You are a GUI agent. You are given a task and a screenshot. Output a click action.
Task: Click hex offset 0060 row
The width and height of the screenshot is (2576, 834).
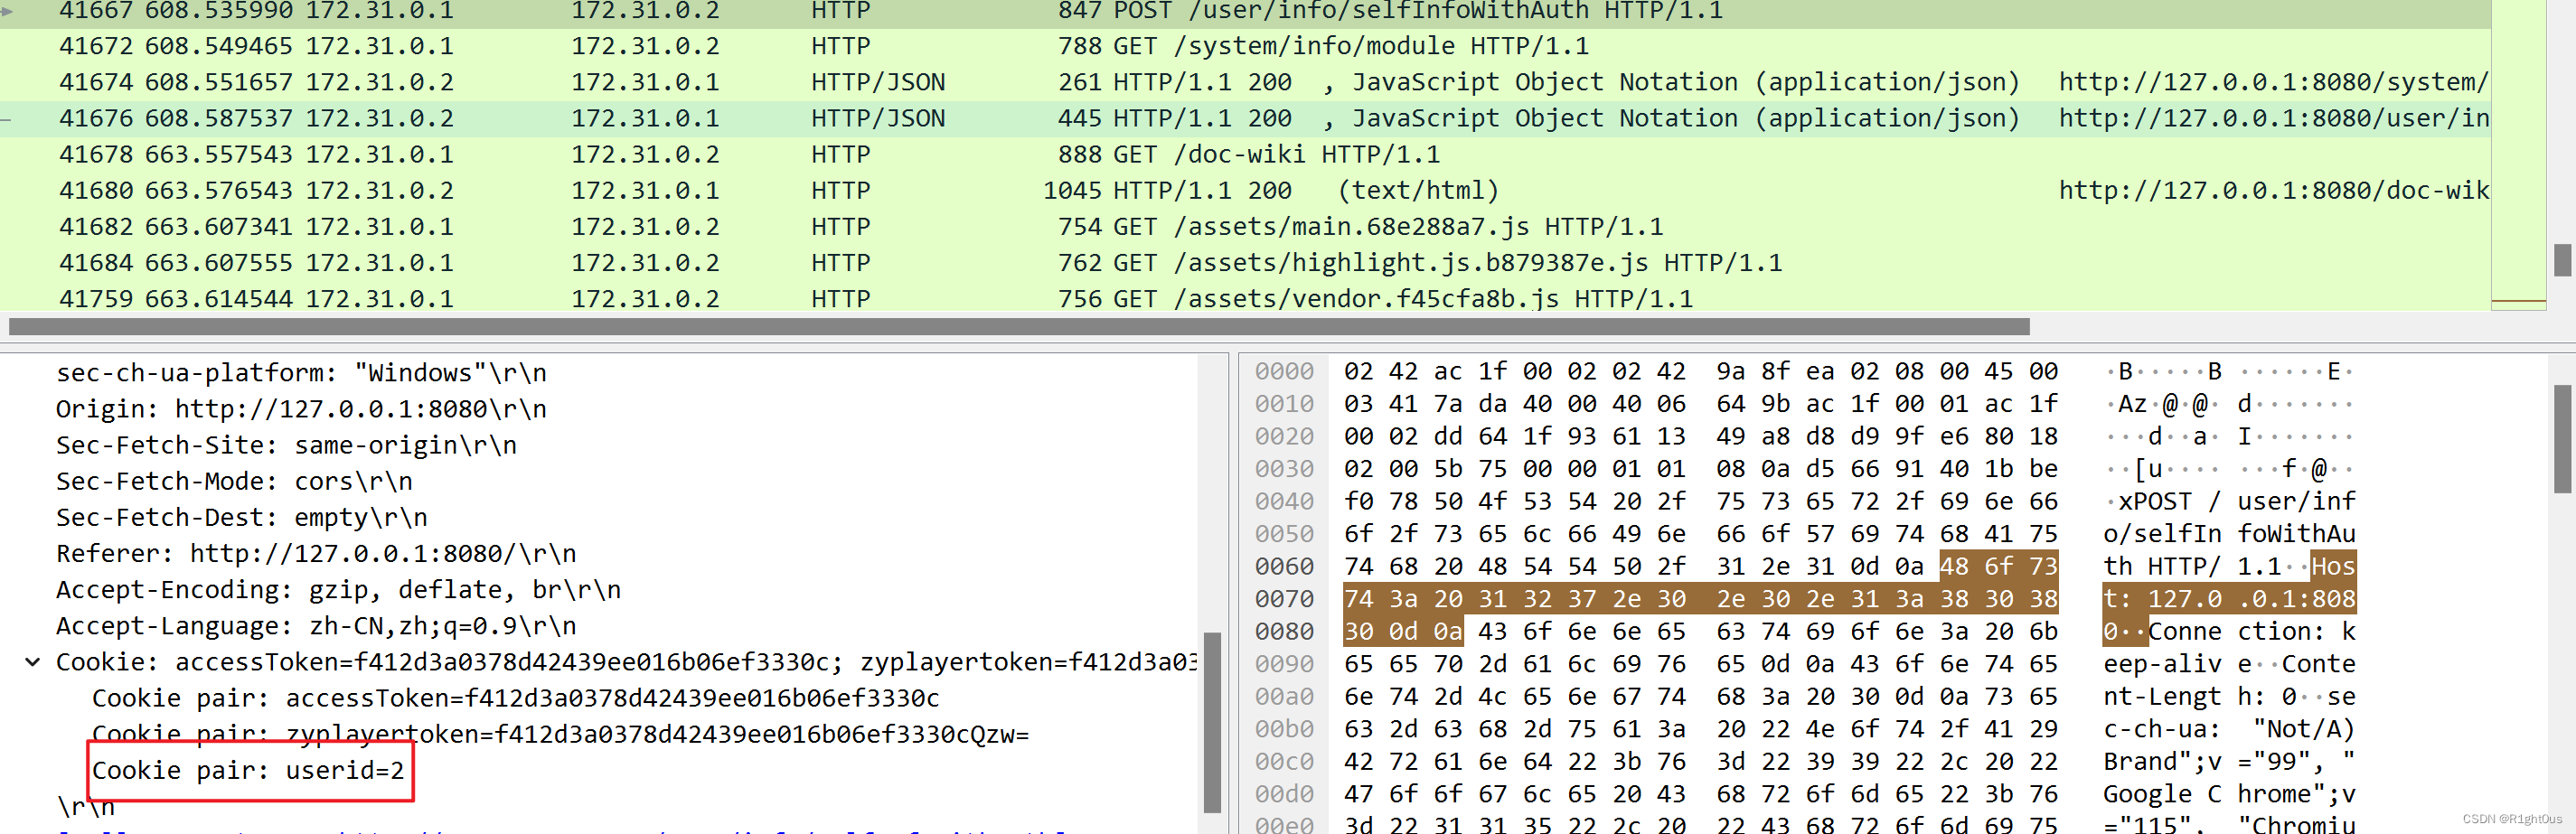click(1284, 567)
